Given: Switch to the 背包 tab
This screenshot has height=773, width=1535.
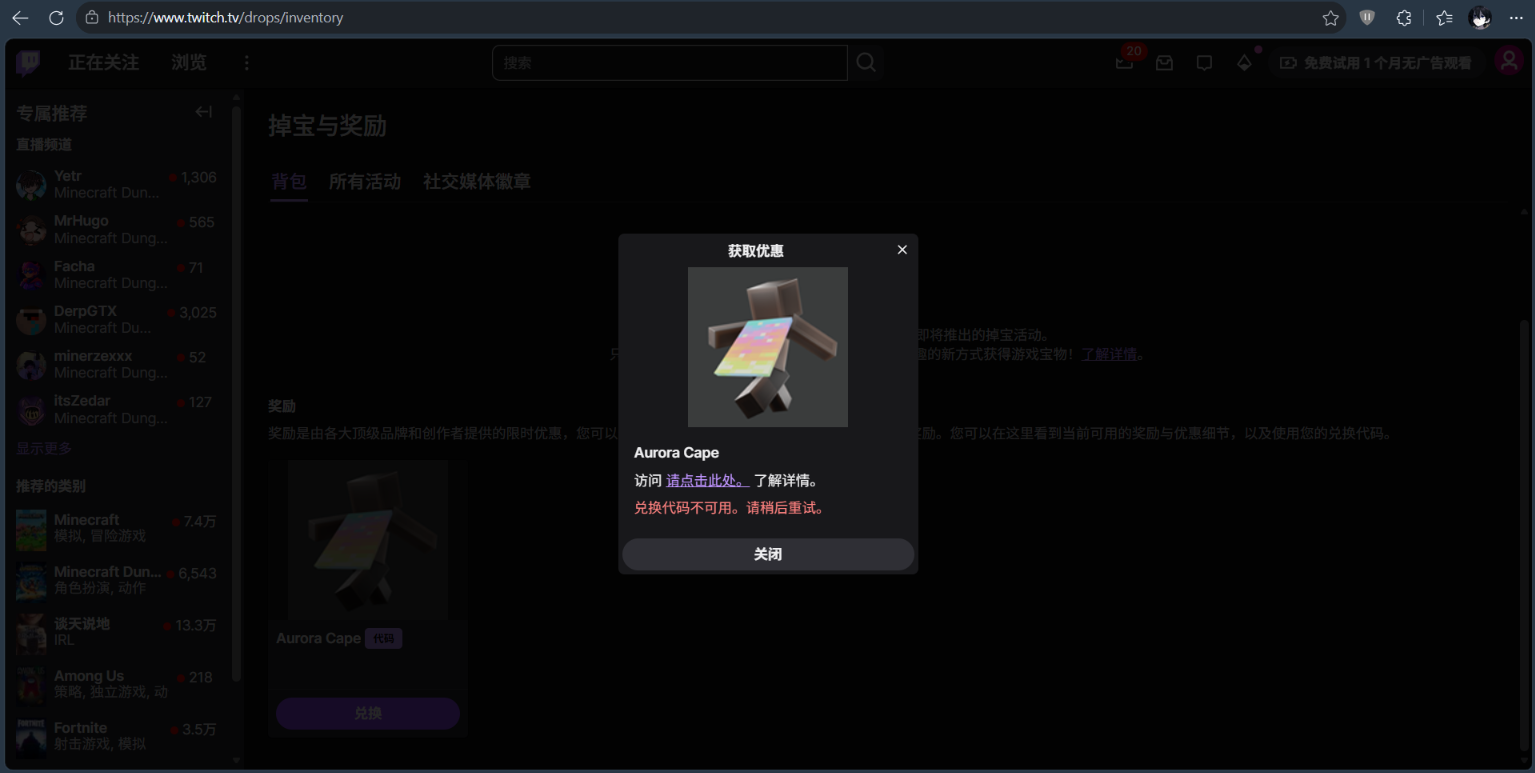Looking at the screenshot, I should coord(289,182).
